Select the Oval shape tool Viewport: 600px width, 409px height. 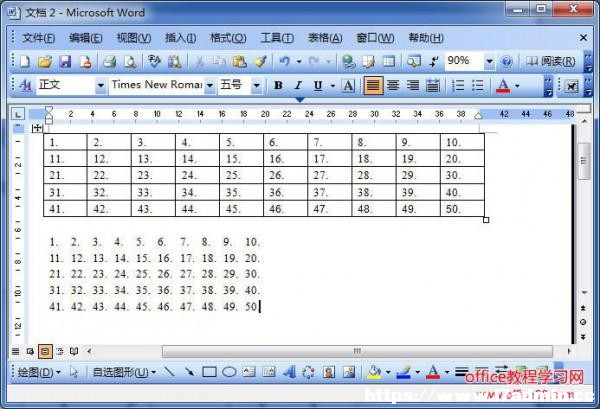point(229,372)
